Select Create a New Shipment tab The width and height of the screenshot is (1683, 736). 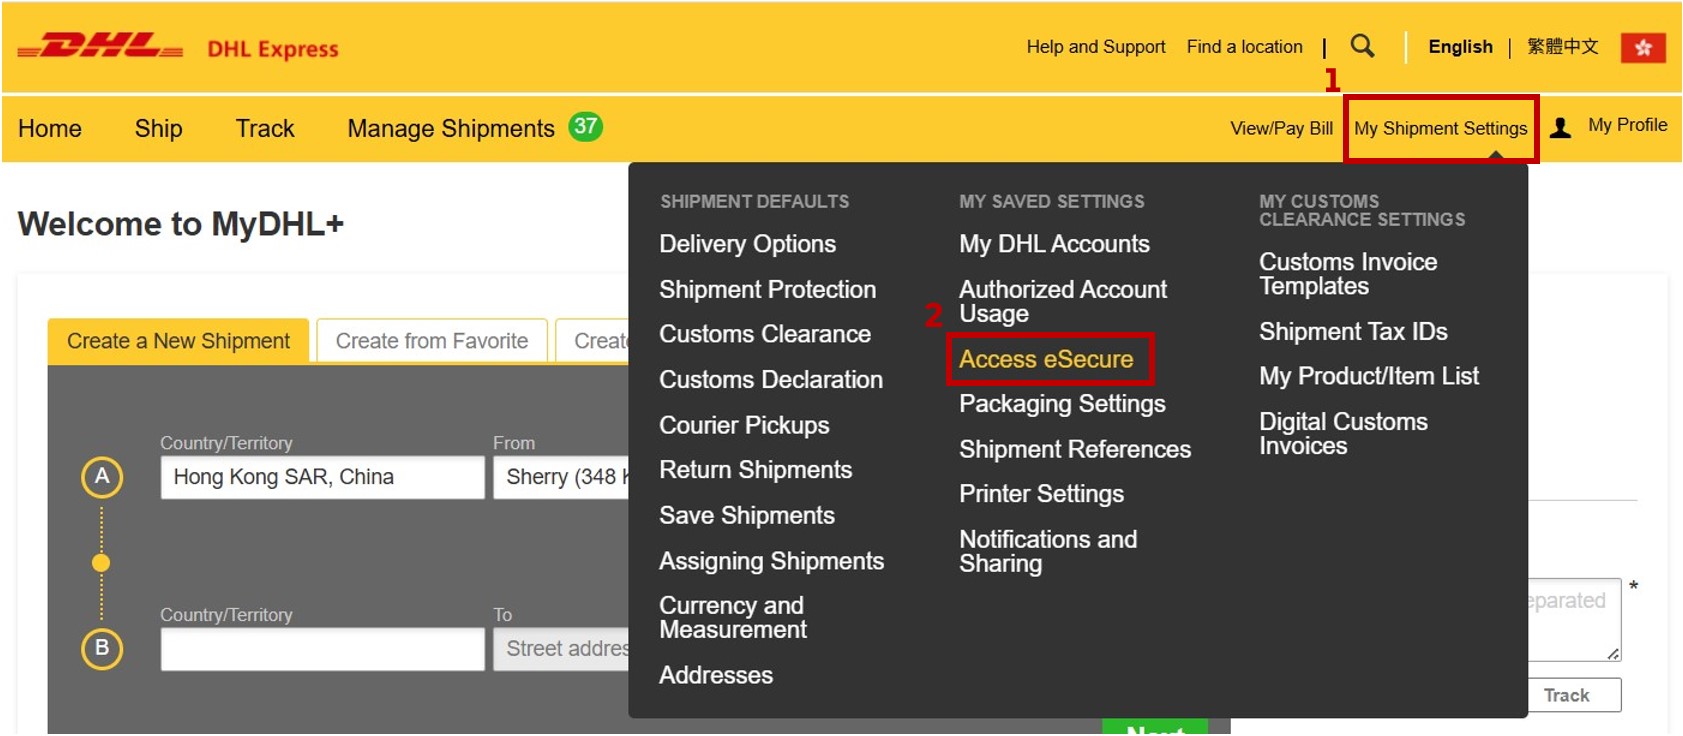tap(178, 341)
